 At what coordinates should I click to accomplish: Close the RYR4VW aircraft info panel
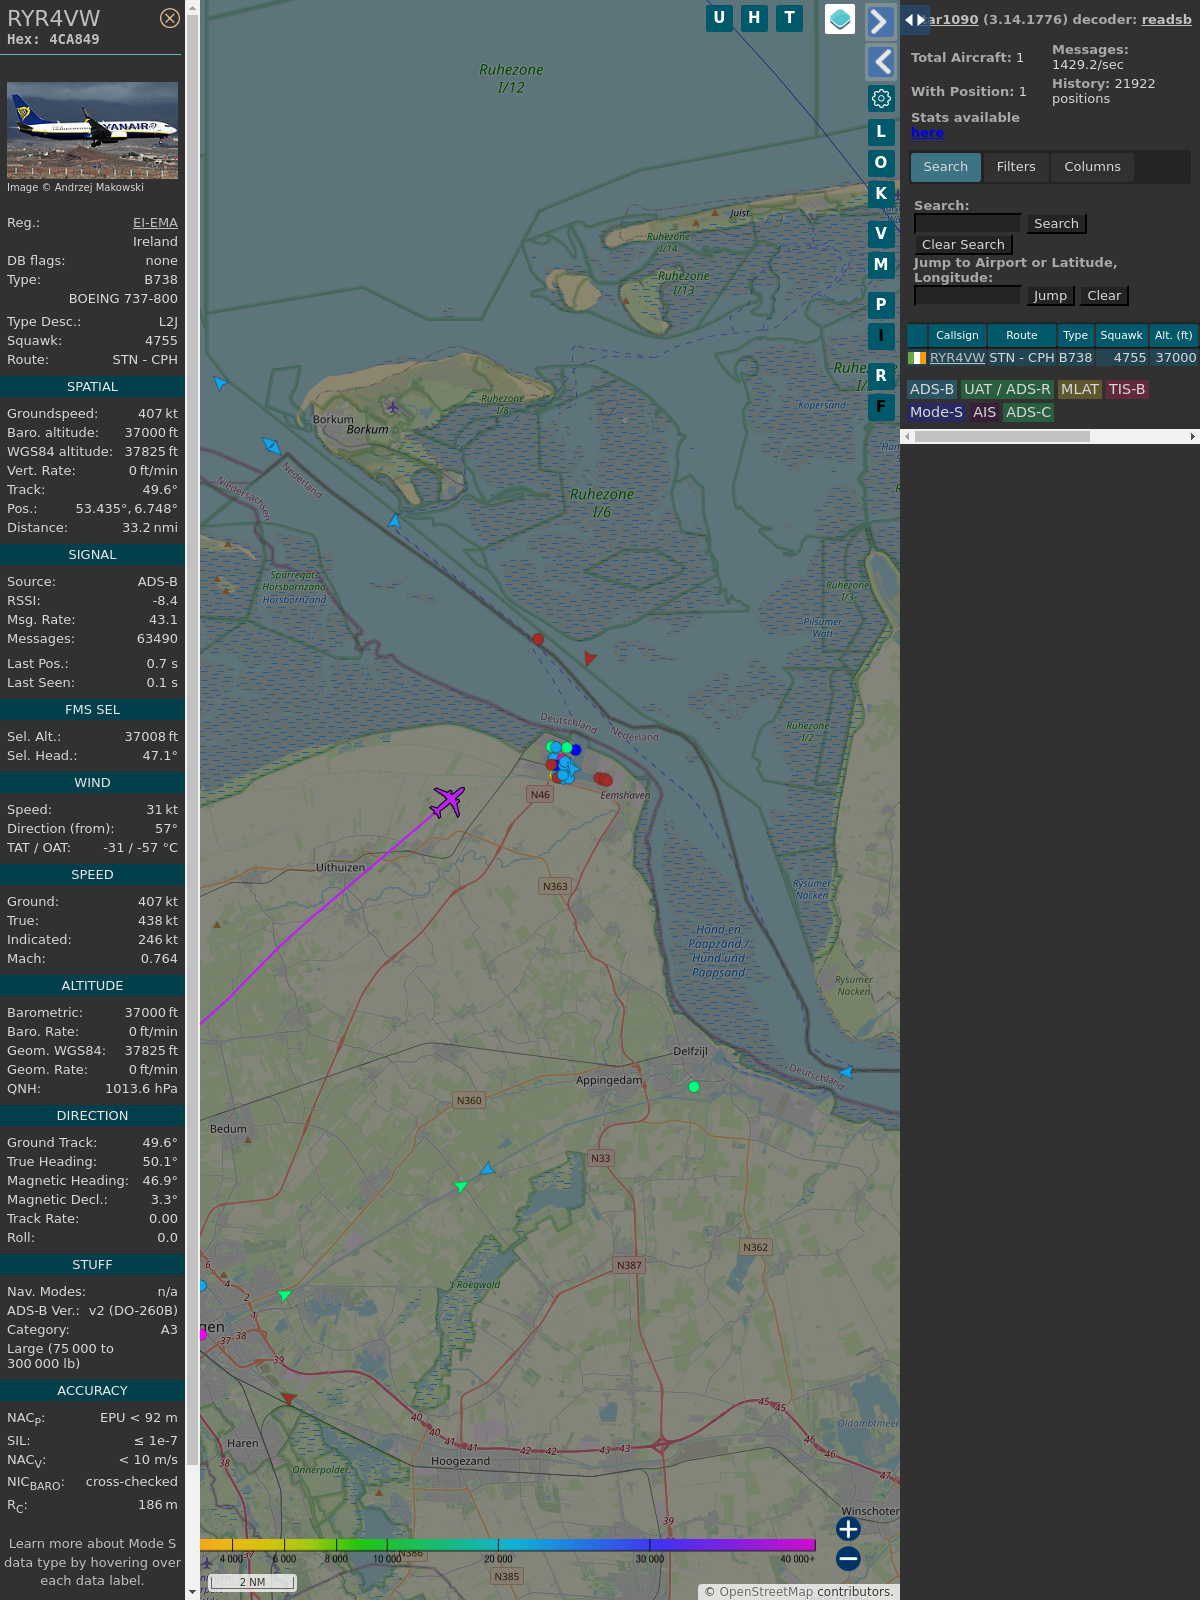pos(170,18)
